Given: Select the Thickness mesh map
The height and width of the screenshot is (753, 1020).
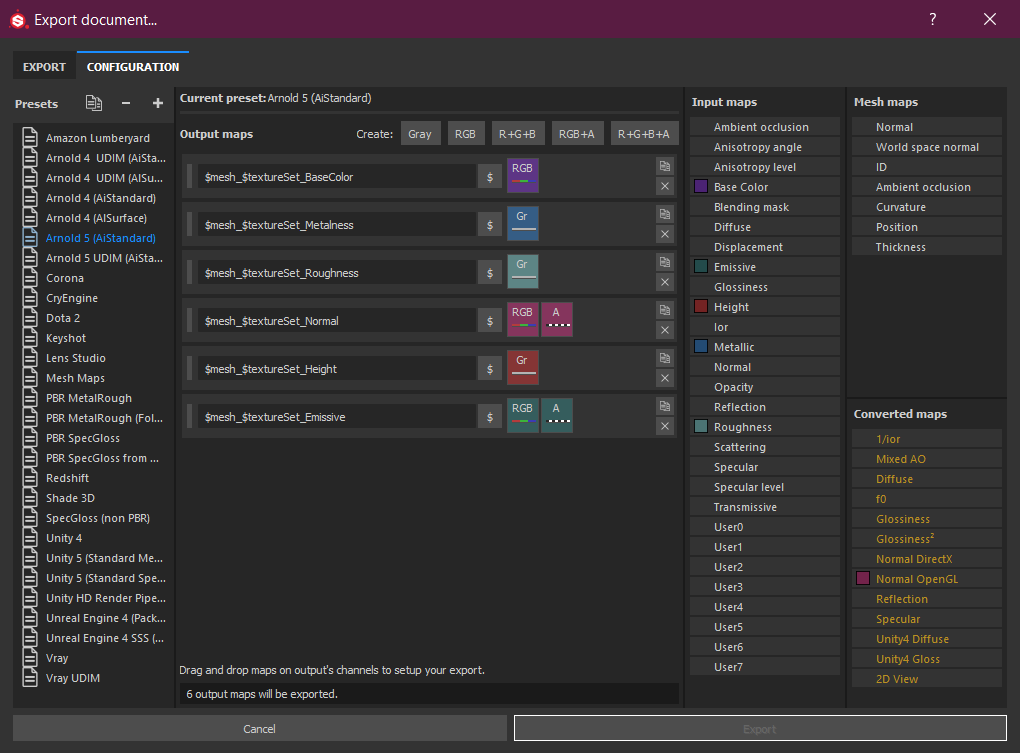Looking at the screenshot, I should [x=927, y=247].
